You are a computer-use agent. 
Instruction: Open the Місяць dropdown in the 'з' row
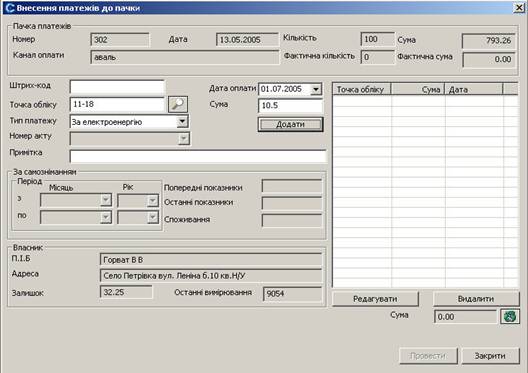pyautogui.click(x=106, y=200)
